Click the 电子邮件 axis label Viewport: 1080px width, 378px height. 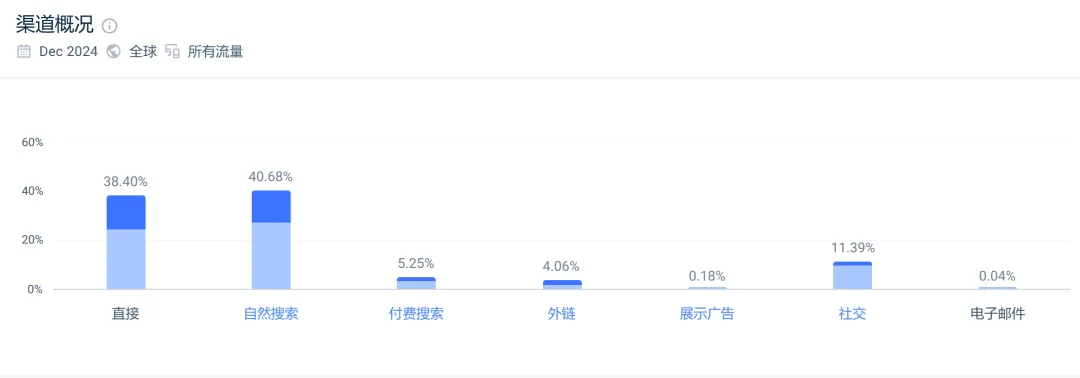997,314
